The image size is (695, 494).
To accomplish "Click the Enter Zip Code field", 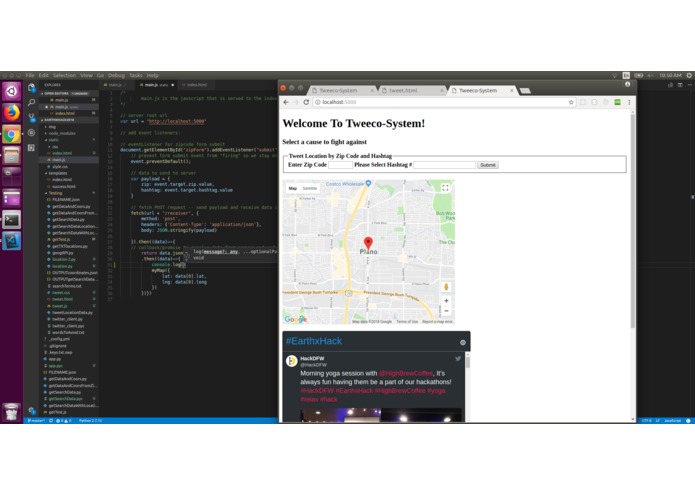I will (x=340, y=165).
